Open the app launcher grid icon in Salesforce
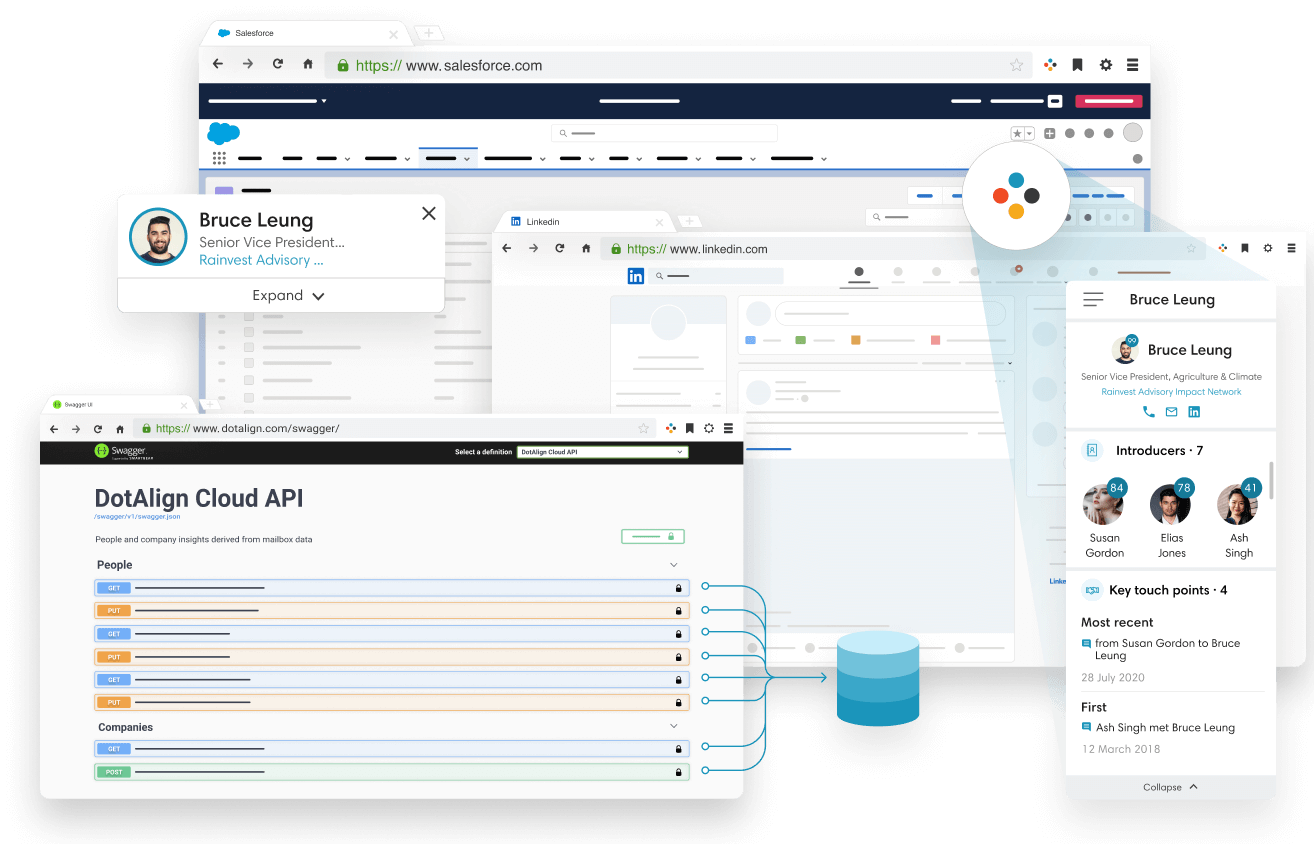The width and height of the screenshot is (1314, 844). (x=219, y=157)
